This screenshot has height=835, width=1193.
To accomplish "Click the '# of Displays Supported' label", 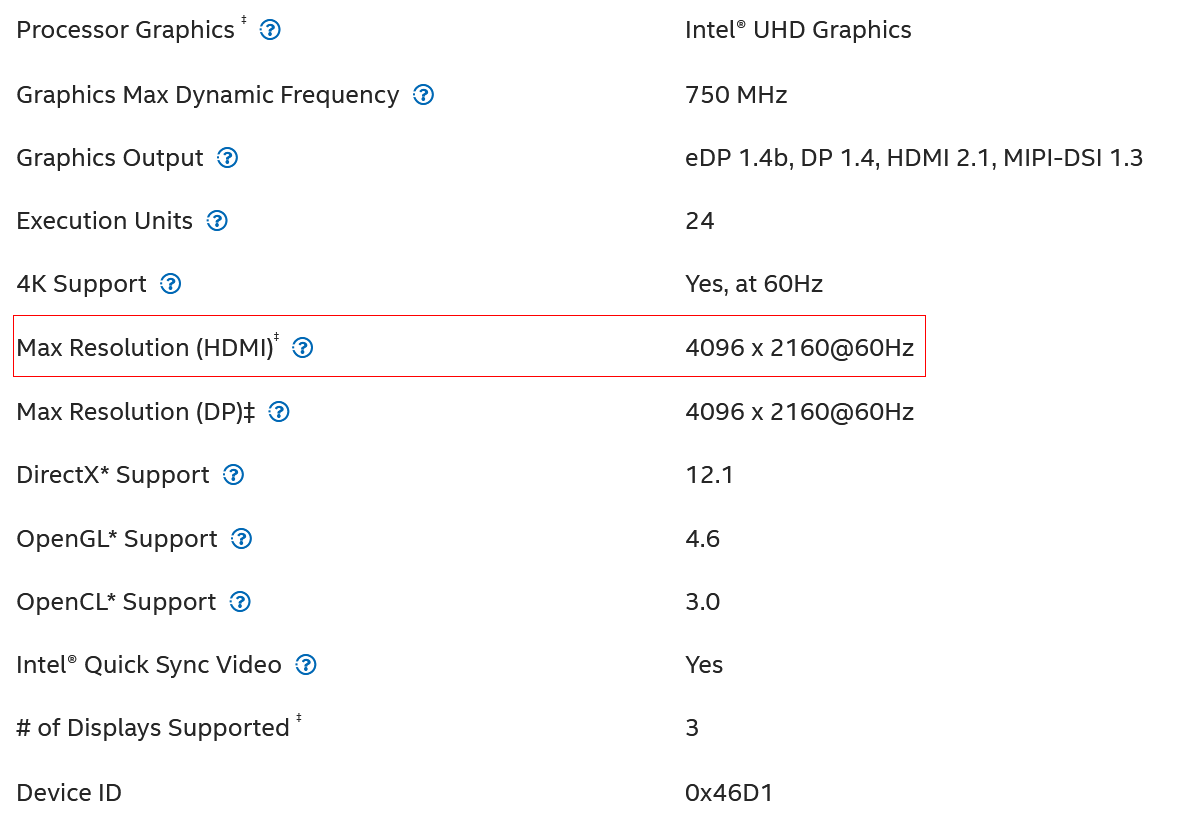I will [x=152, y=728].
